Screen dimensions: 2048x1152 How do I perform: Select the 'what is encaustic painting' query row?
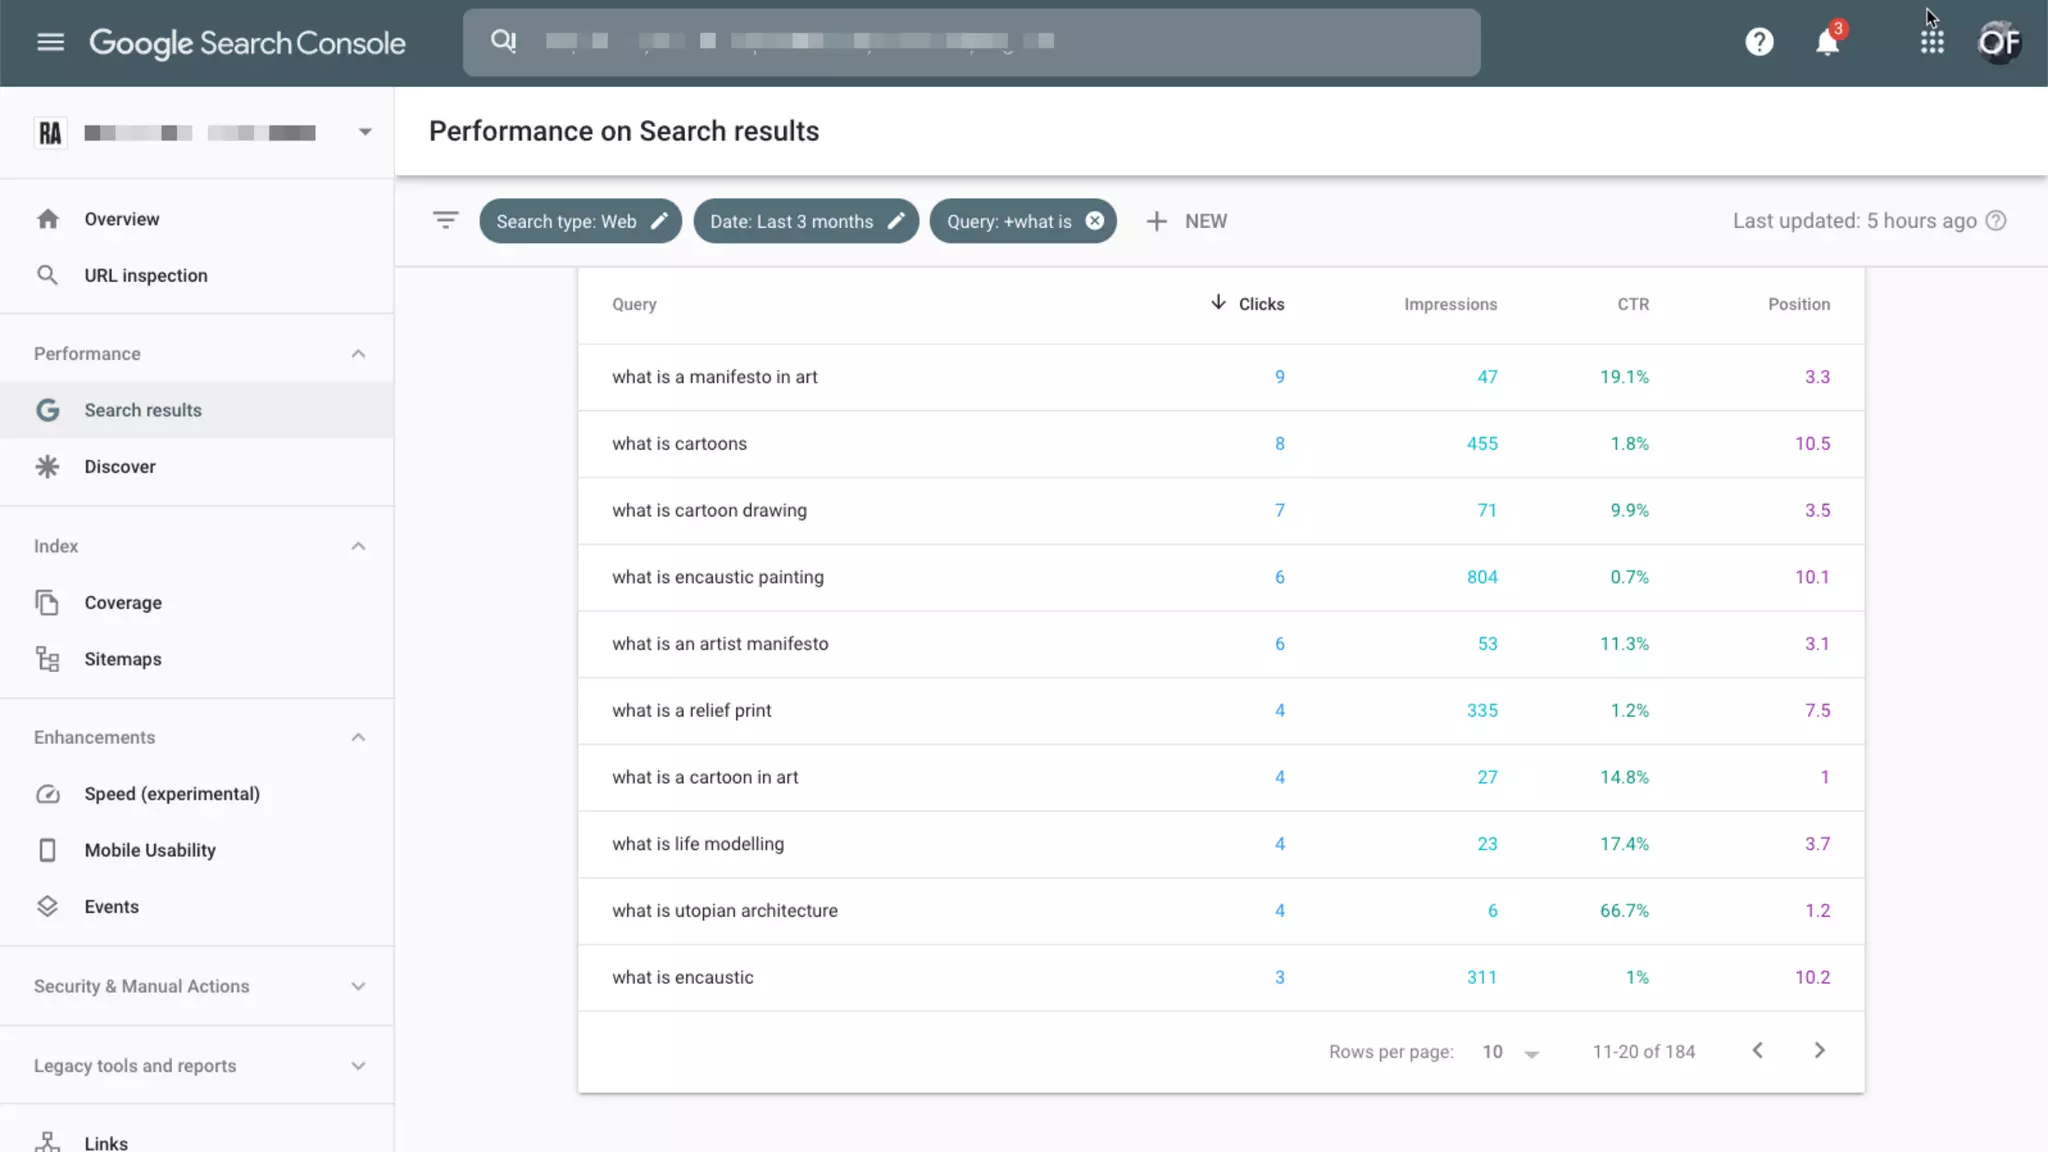coord(718,577)
